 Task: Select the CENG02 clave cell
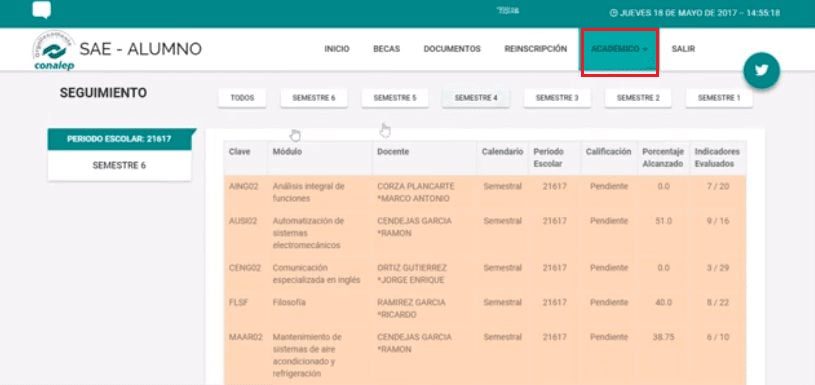244,268
